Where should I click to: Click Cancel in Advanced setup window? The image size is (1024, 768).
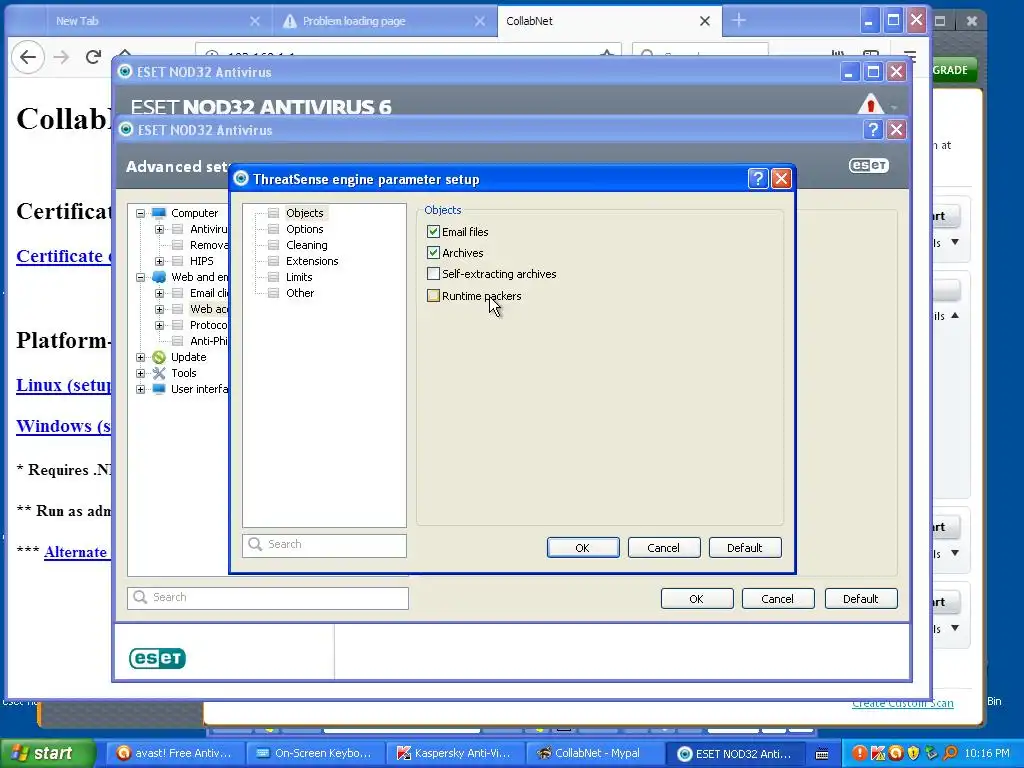(778, 599)
